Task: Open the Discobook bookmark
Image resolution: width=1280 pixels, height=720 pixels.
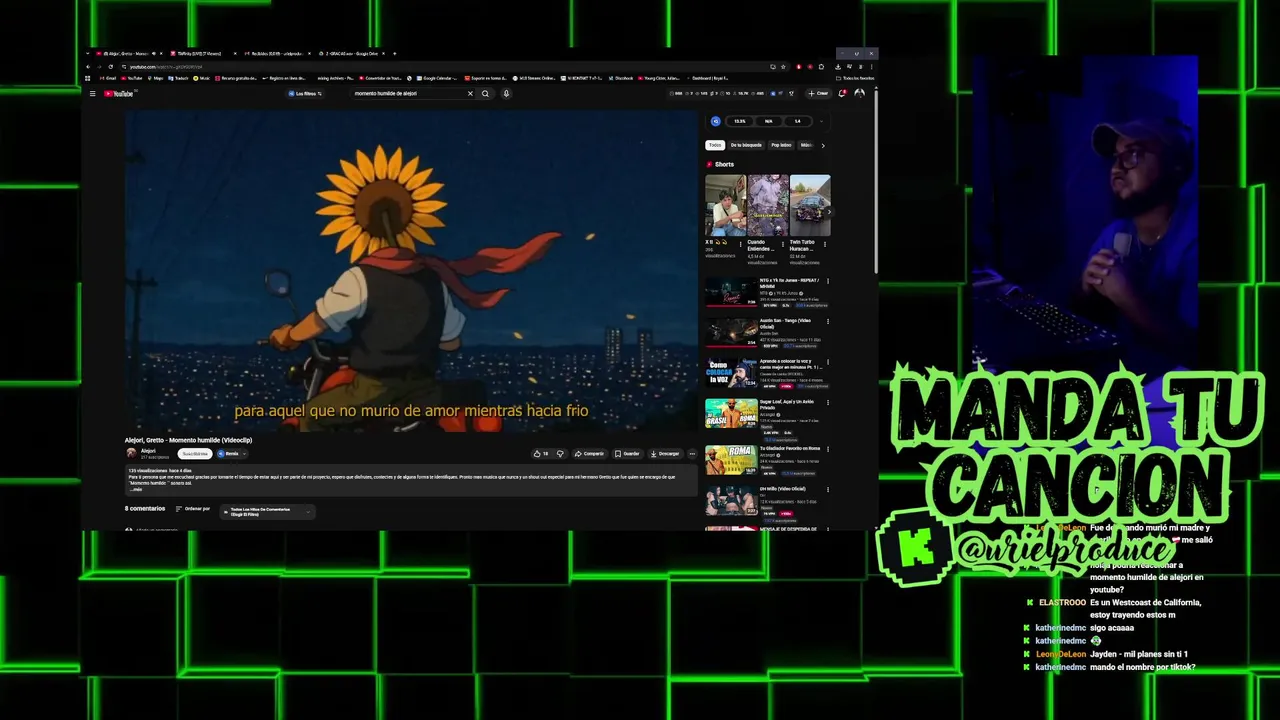Action: click(621, 78)
